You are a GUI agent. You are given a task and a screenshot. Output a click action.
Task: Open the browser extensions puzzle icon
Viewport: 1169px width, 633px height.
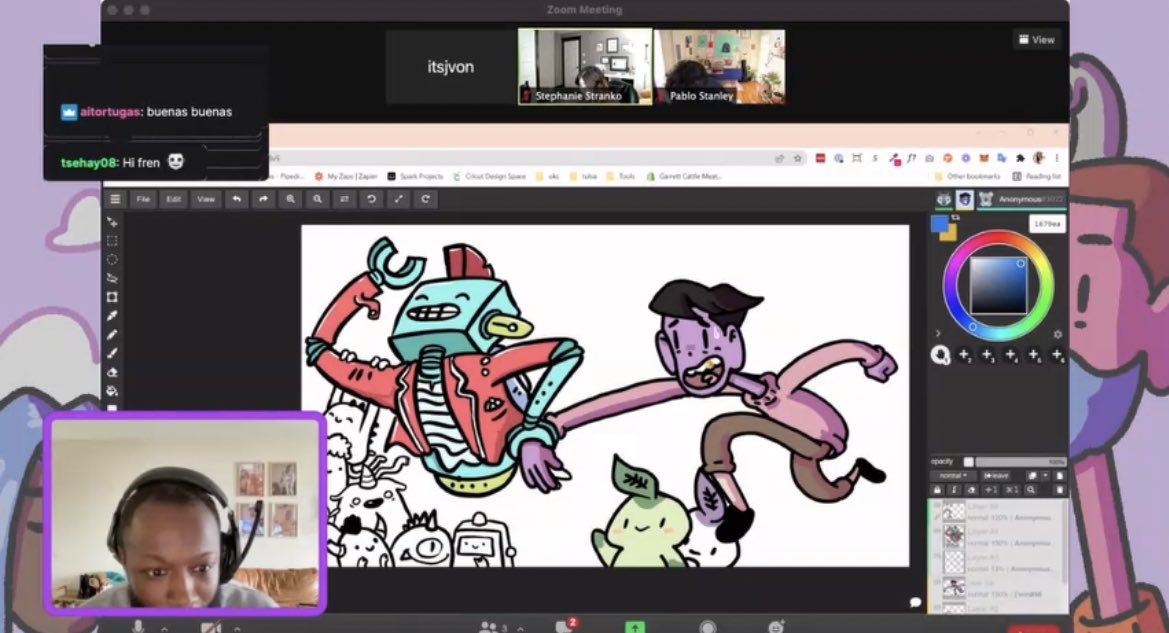(1020, 158)
